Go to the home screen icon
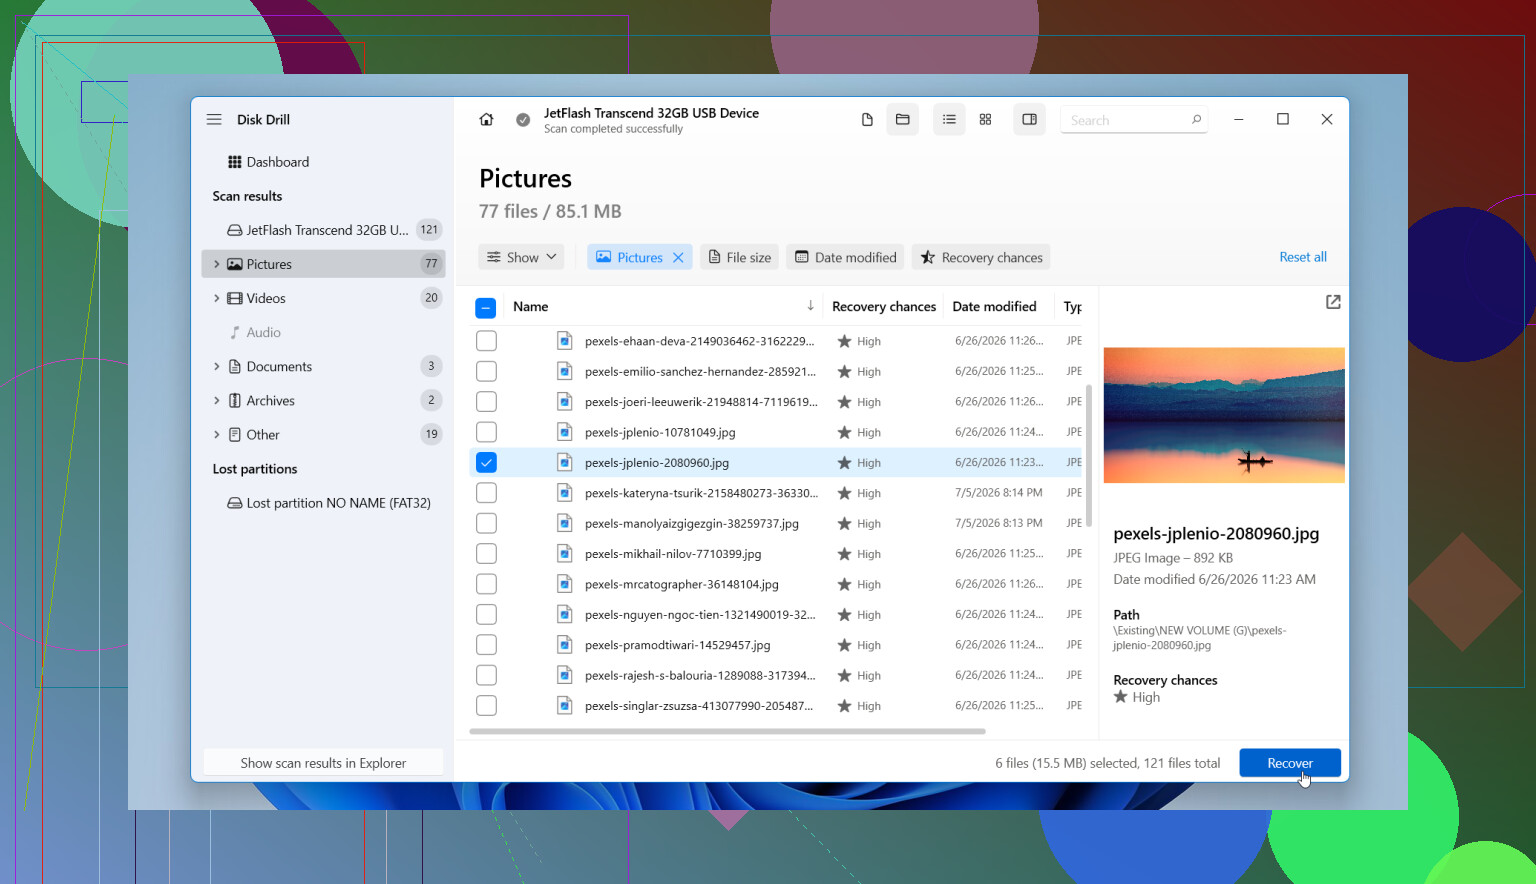This screenshot has height=884, width=1536. point(486,120)
